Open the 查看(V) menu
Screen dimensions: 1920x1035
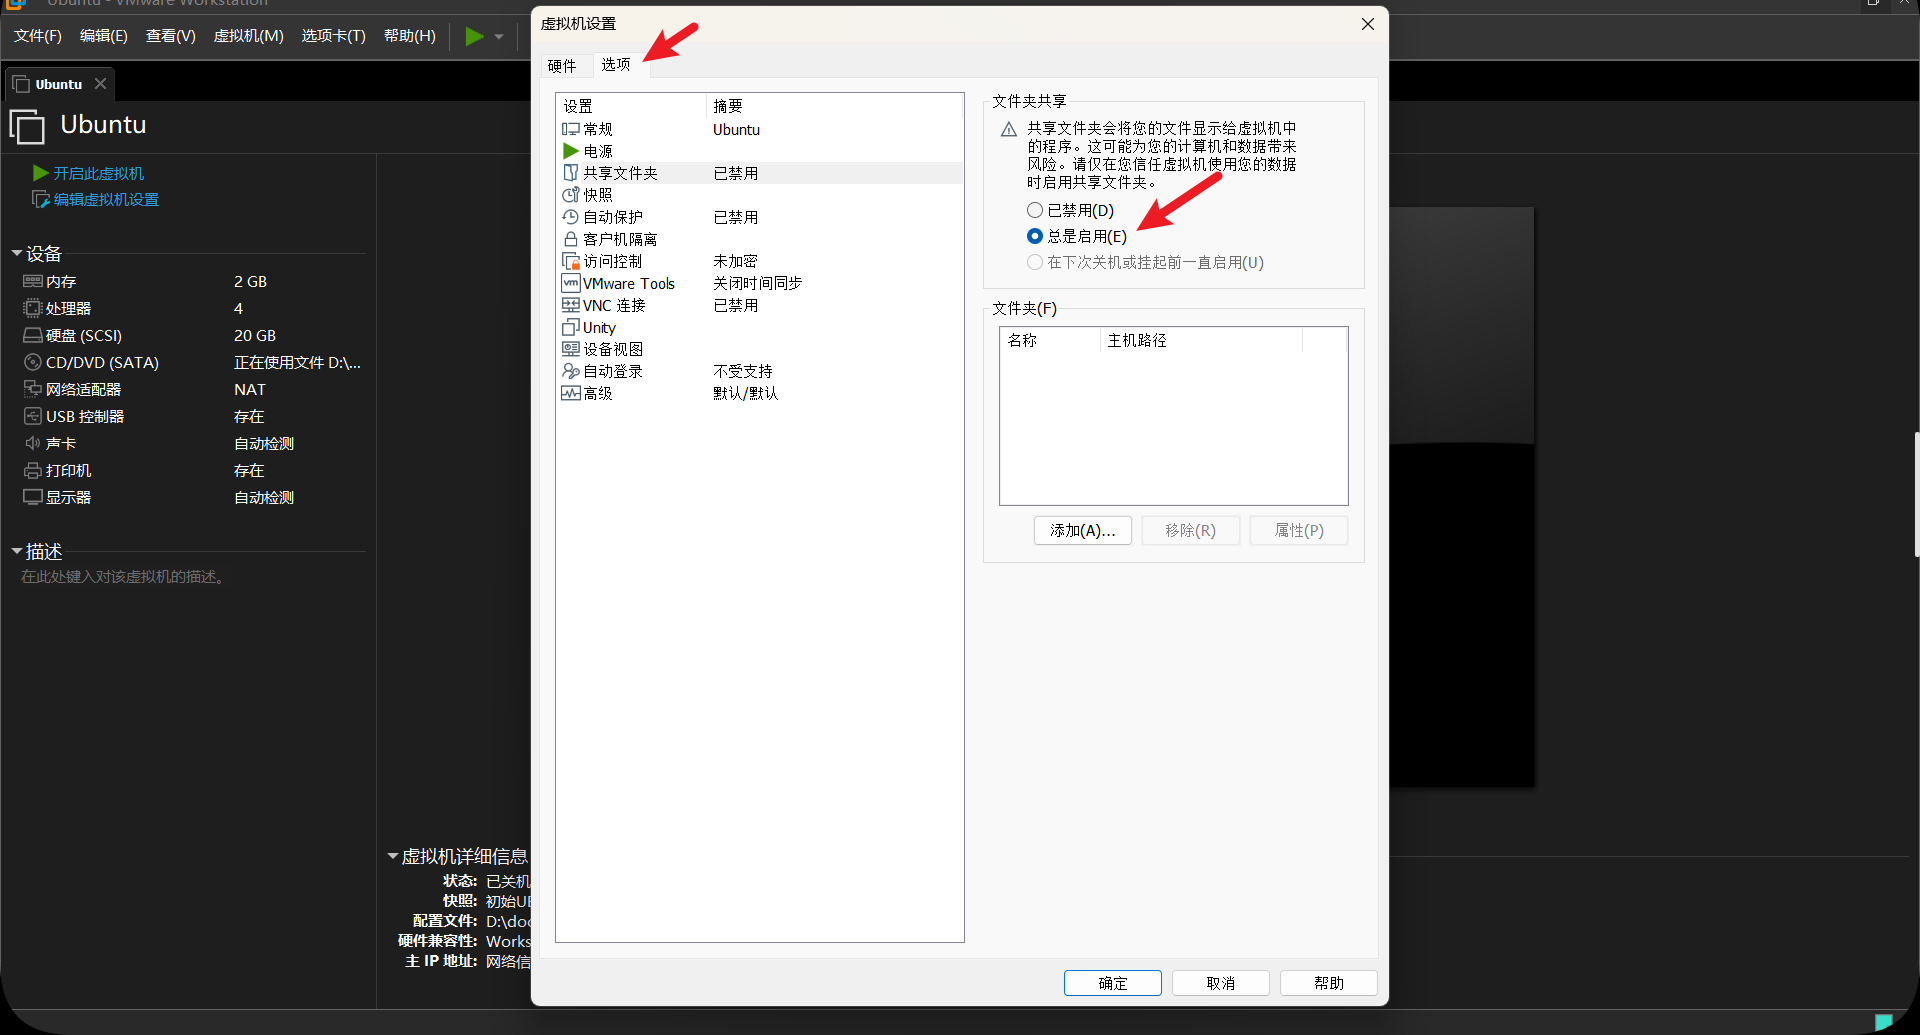(x=171, y=36)
